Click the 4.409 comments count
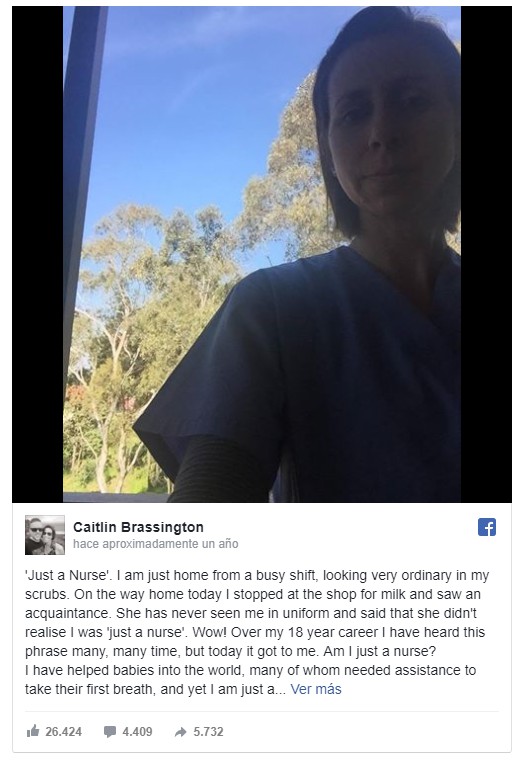This screenshot has height=769, width=516. pyautogui.click(x=137, y=732)
